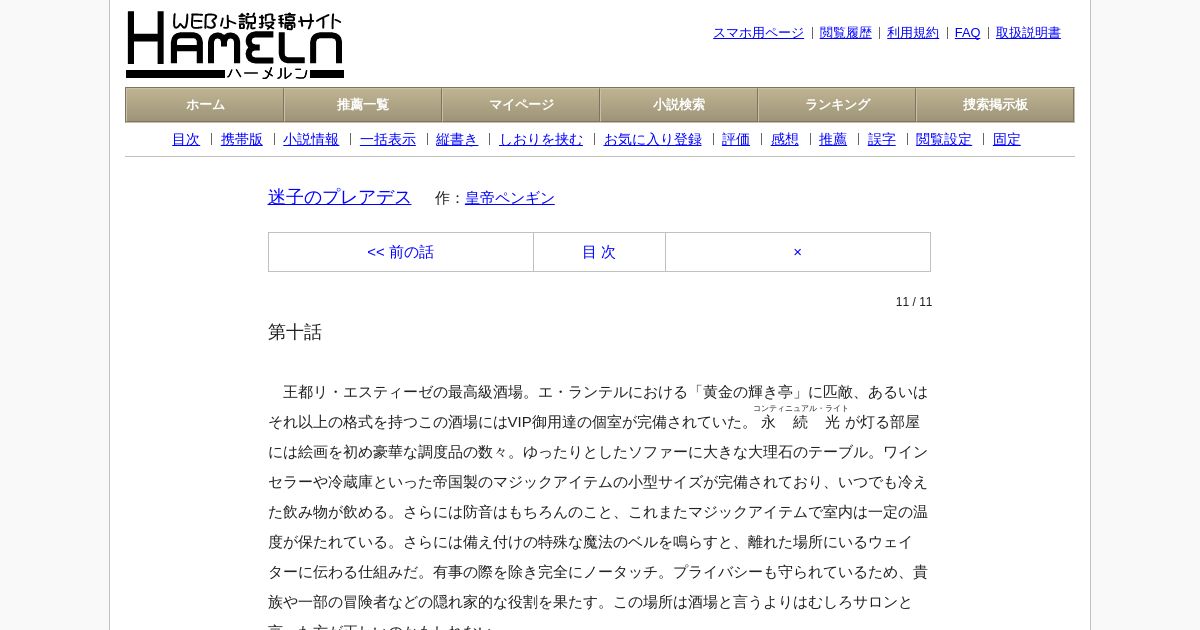Click しおりを挟む bookmark link

541,140
